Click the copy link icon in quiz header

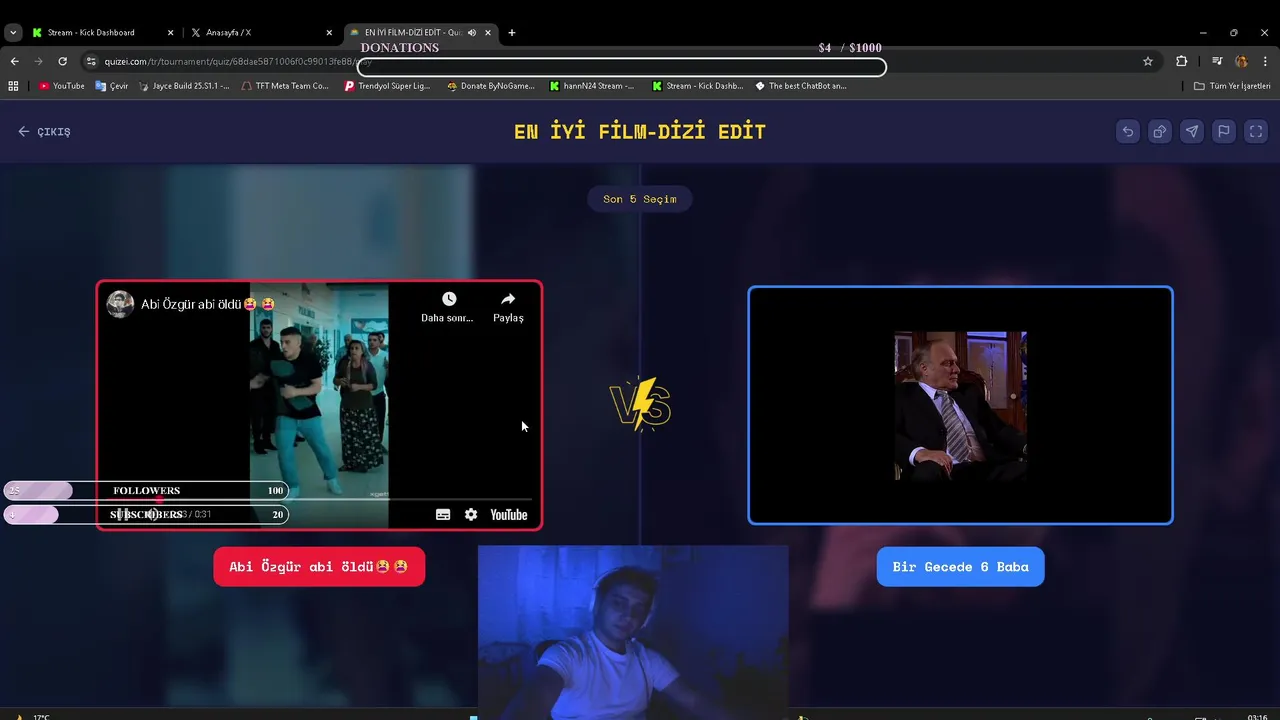point(1160,132)
